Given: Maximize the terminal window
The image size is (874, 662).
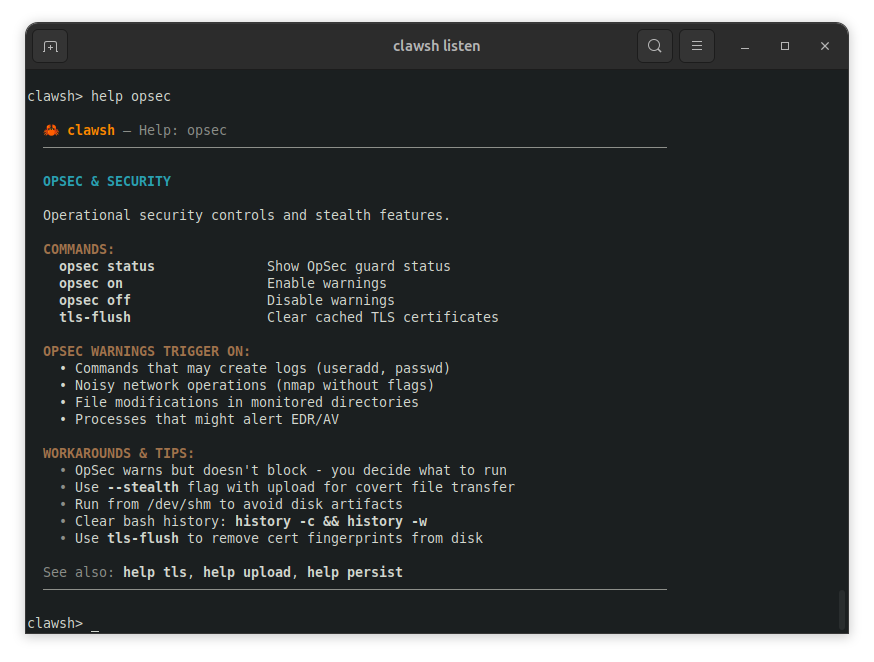Looking at the screenshot, I should [x=785, y=46].
